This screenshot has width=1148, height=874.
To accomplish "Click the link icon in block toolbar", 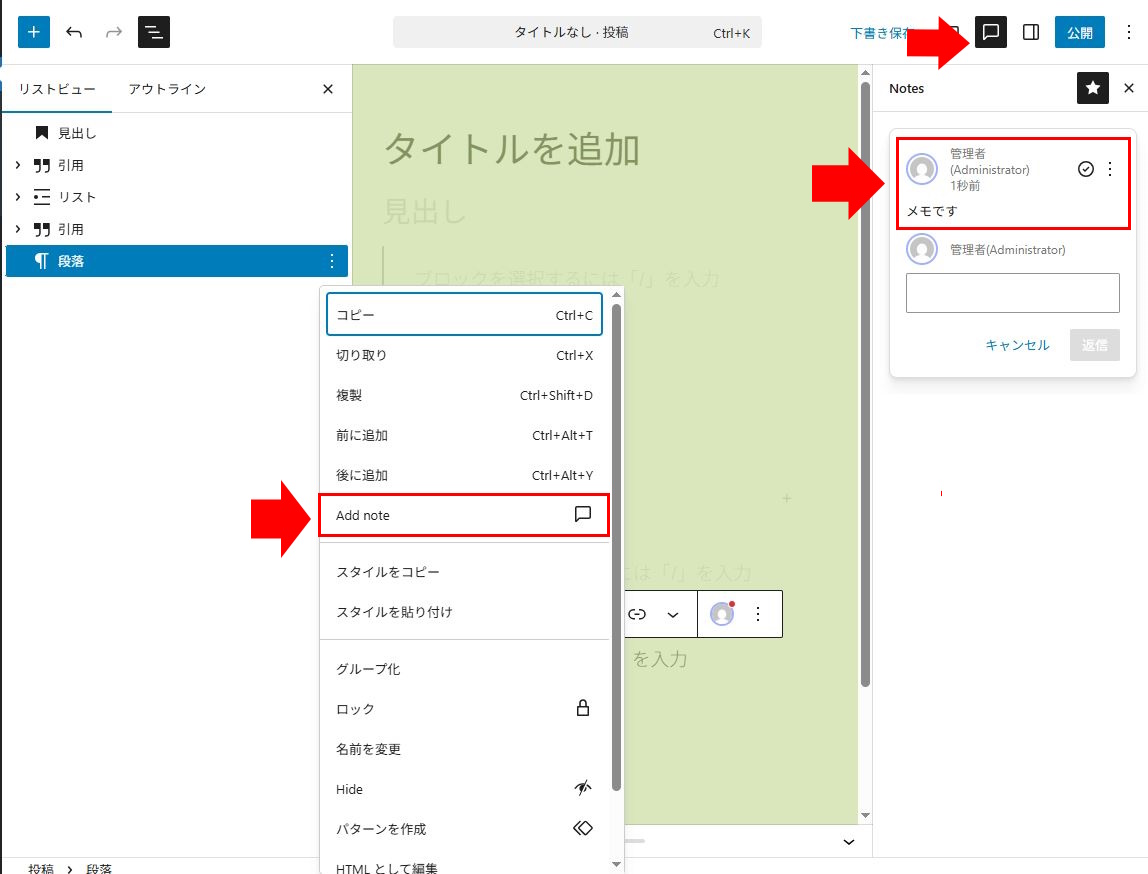I will click(637, 614).
